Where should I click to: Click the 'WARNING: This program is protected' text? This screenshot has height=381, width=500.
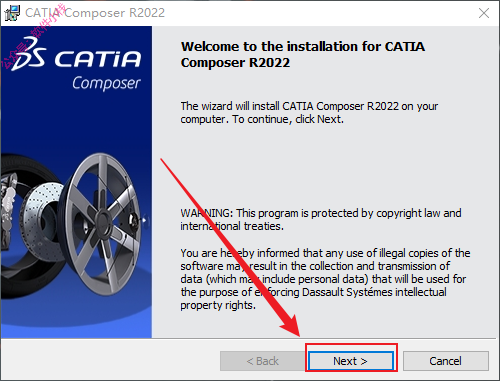(x=321, y=219)
